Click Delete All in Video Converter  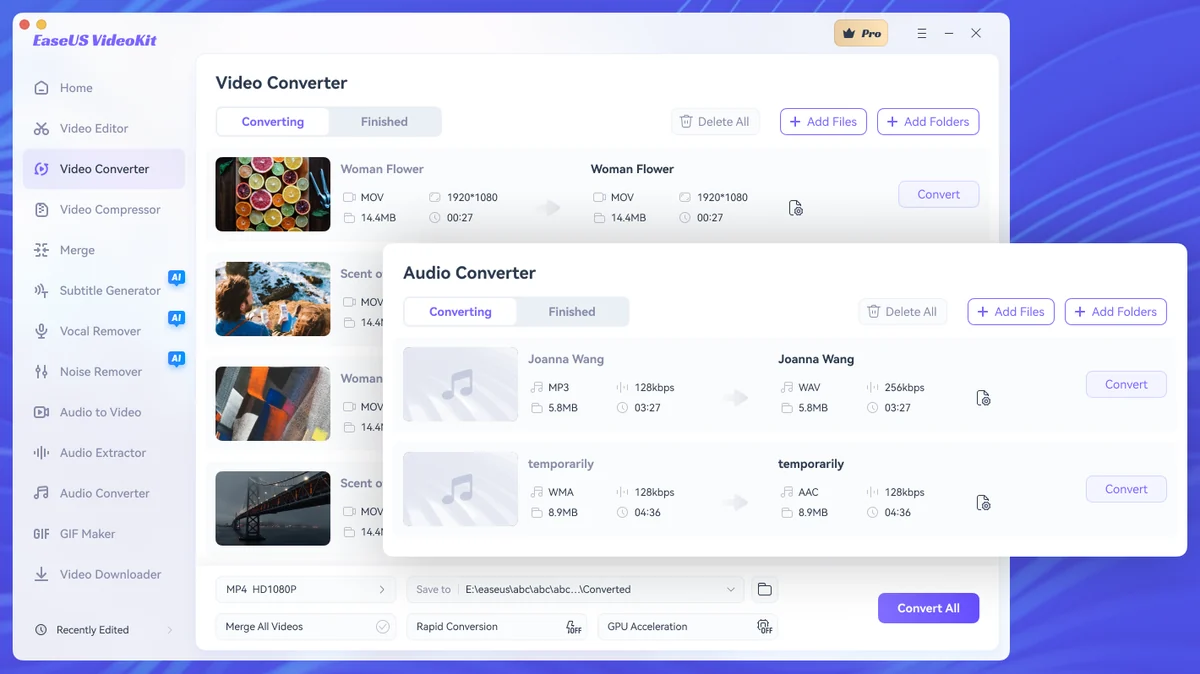715,122
